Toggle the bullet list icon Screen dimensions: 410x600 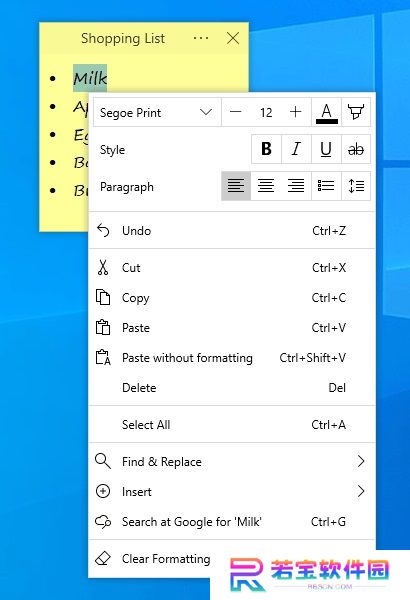(326, 186)
